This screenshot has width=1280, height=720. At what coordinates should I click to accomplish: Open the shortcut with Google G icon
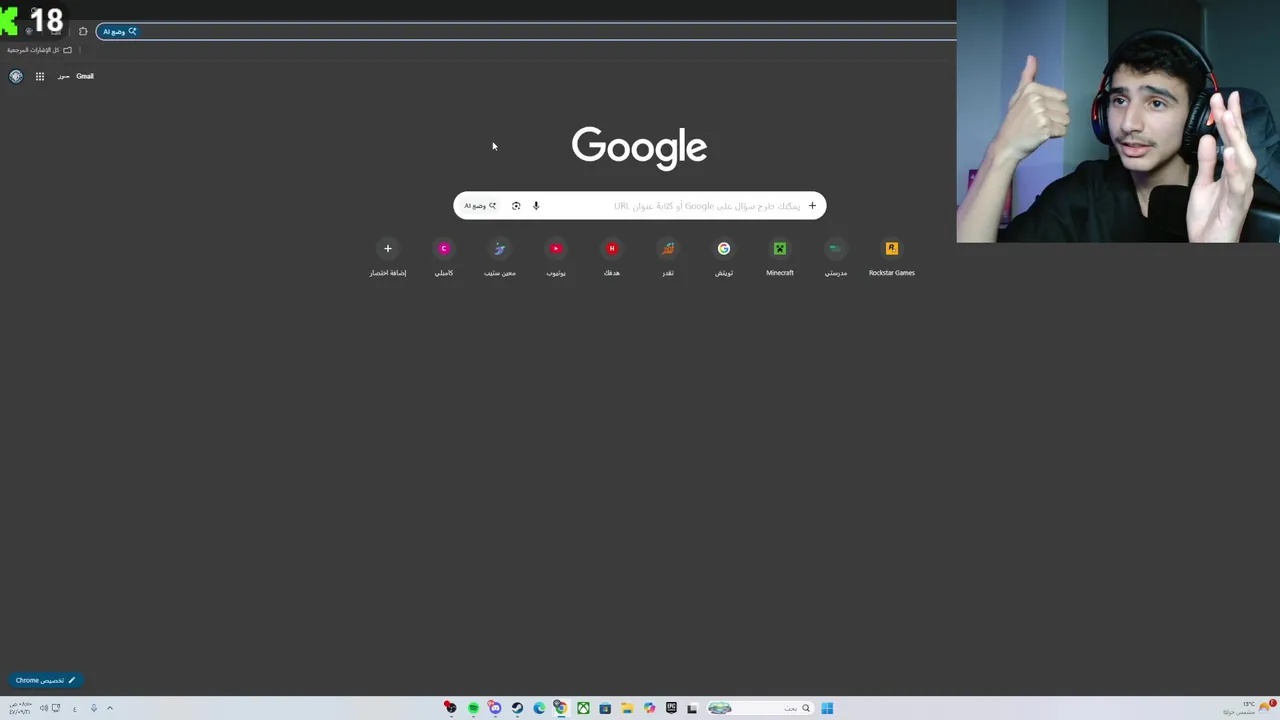click(x=724, y=257)
